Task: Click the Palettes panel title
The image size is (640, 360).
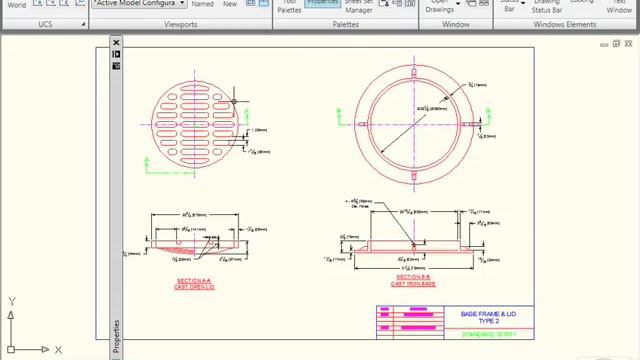Action: pos(345,24)
